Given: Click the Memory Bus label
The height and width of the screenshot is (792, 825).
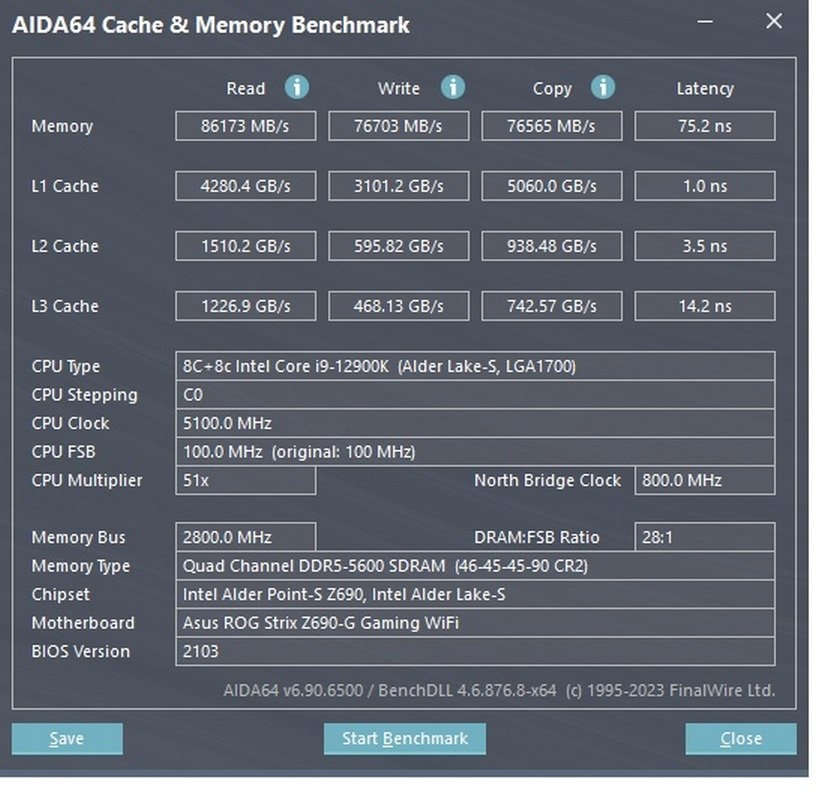Looking at the screenshot, I should click(78, 537).
